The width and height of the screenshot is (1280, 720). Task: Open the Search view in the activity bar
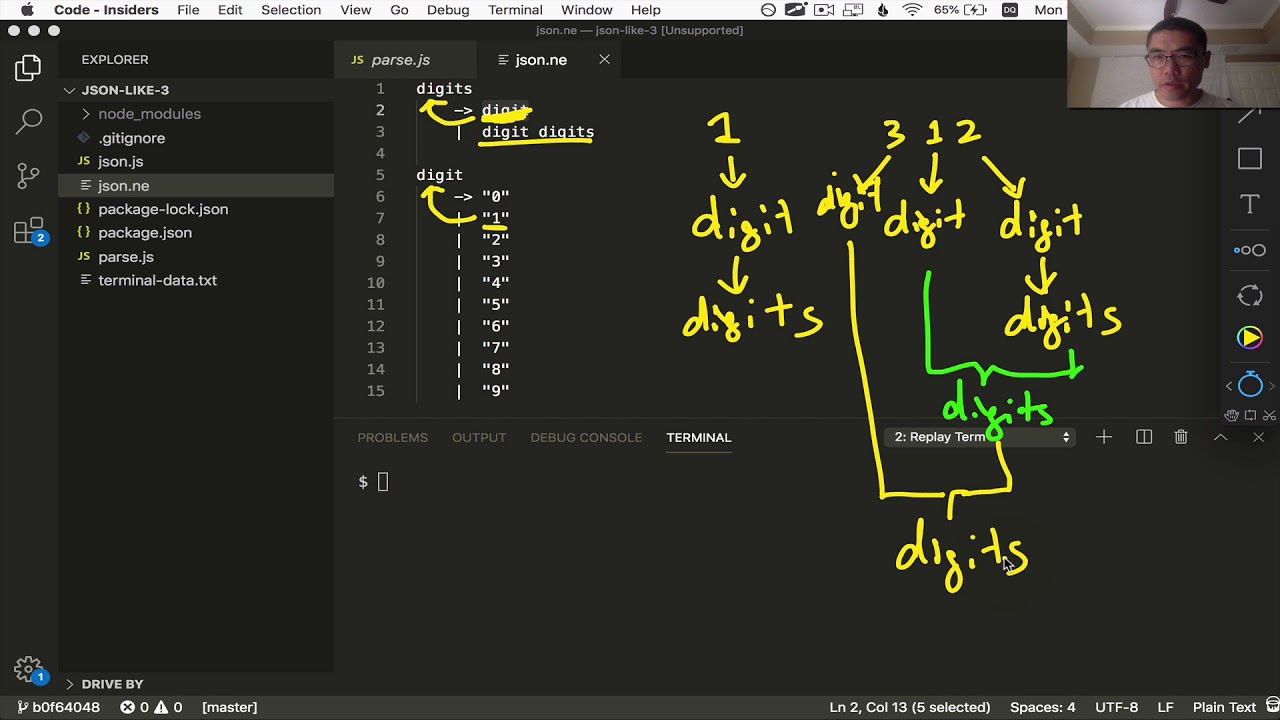[x=28, y=122]
